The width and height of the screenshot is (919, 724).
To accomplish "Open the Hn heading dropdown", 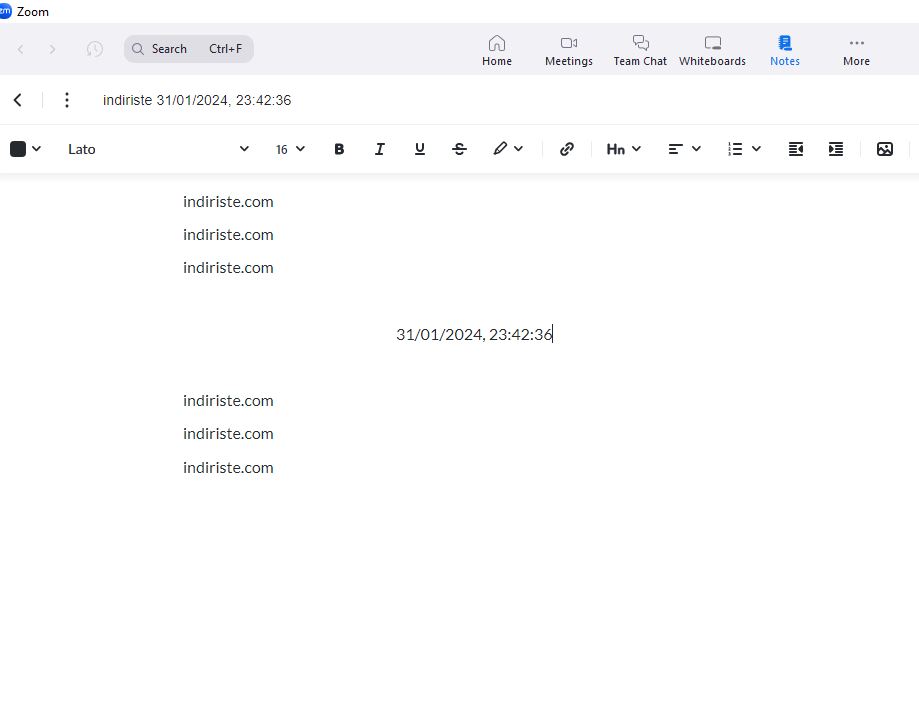I will [624, 149].
